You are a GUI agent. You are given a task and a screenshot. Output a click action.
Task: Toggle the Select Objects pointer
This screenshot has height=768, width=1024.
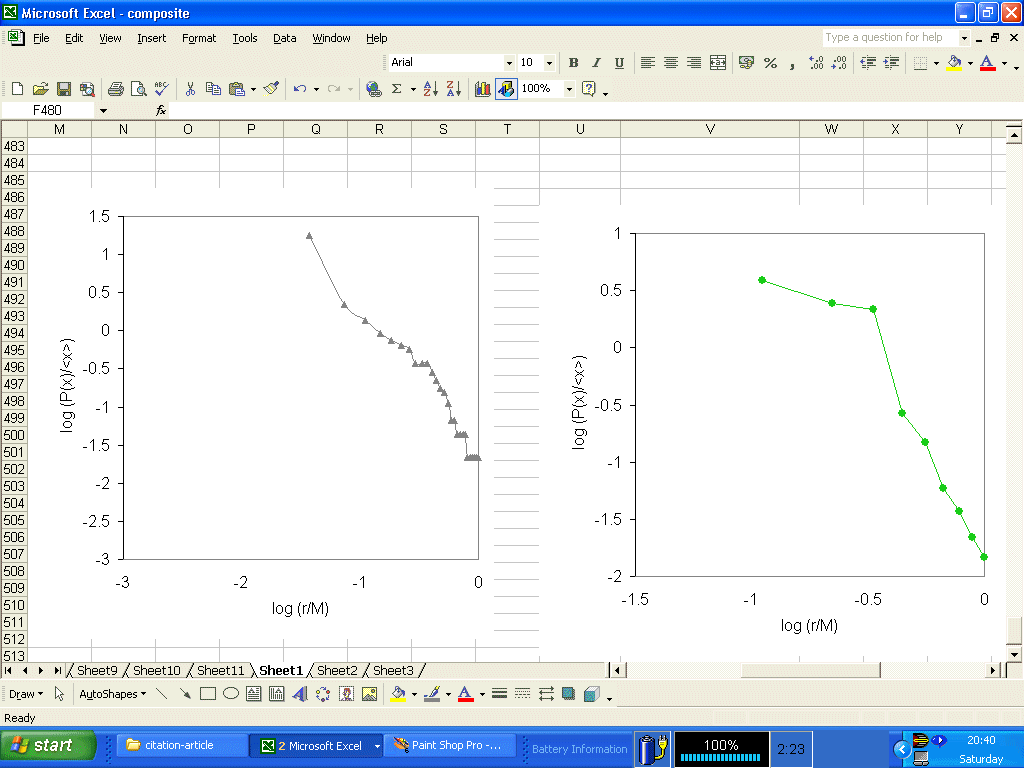(x=59, y=694)
